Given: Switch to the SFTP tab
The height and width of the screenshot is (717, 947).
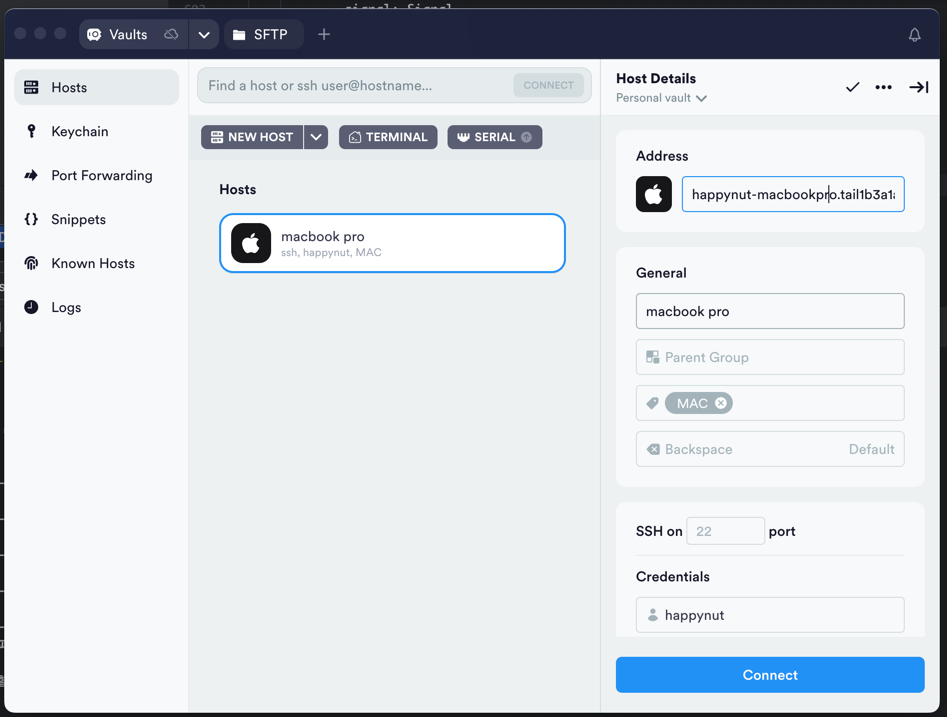Looking at the screenshot, I should point(262,34).
